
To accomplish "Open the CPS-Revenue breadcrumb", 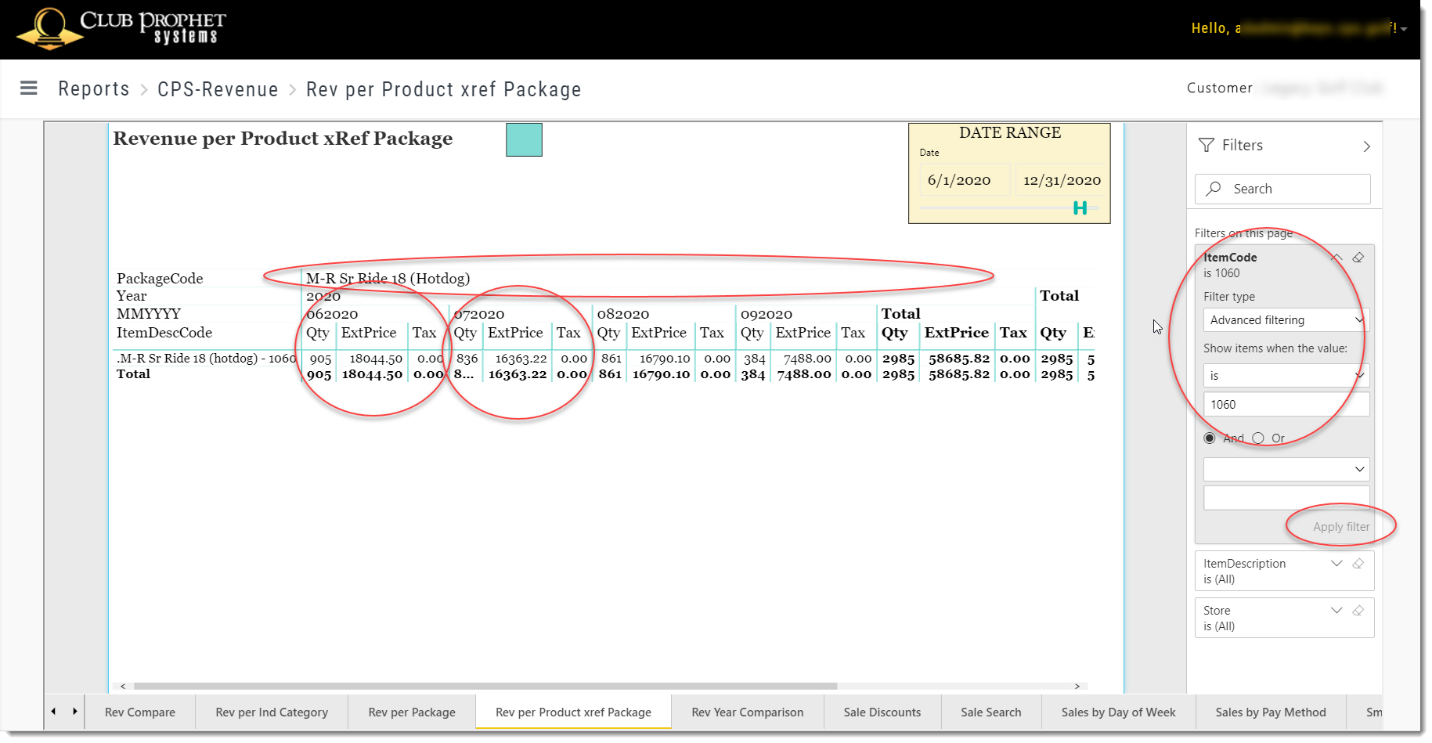I will tap(218, 89).
